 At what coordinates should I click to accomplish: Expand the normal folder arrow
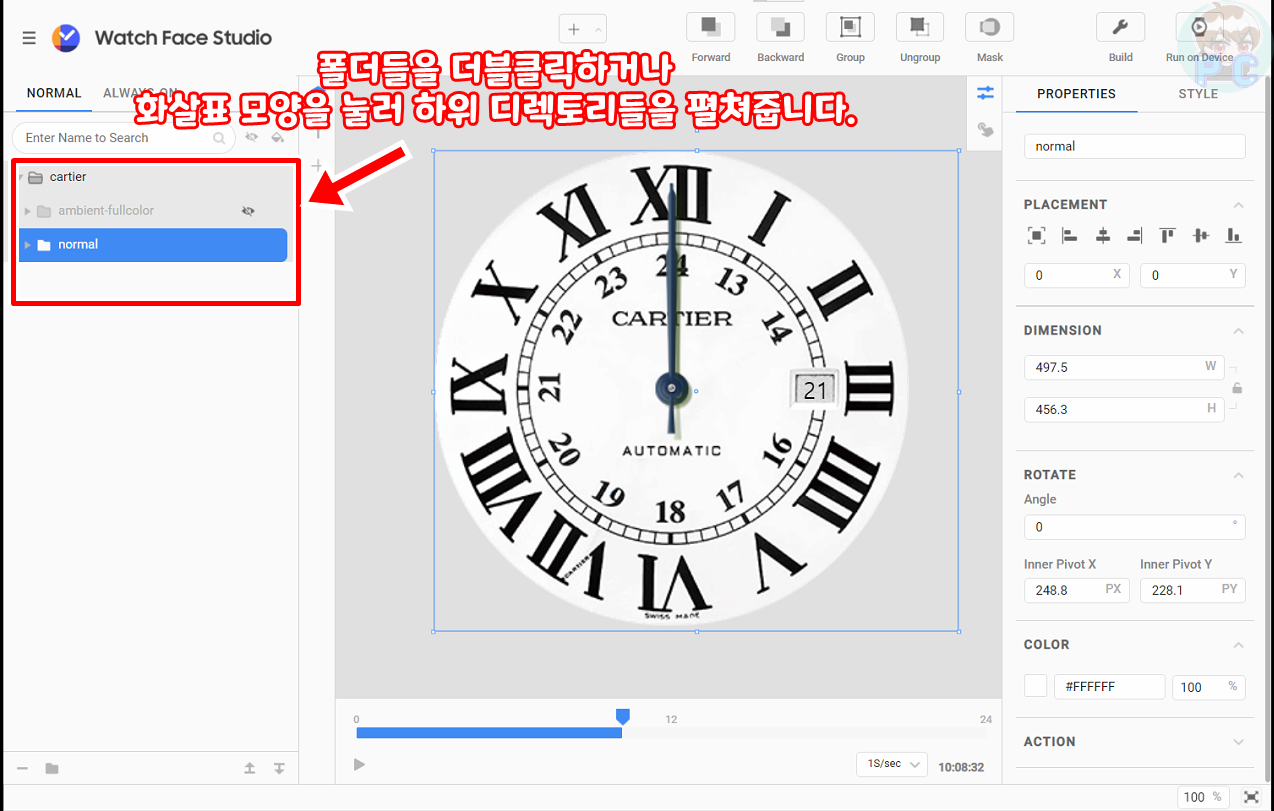27,245
